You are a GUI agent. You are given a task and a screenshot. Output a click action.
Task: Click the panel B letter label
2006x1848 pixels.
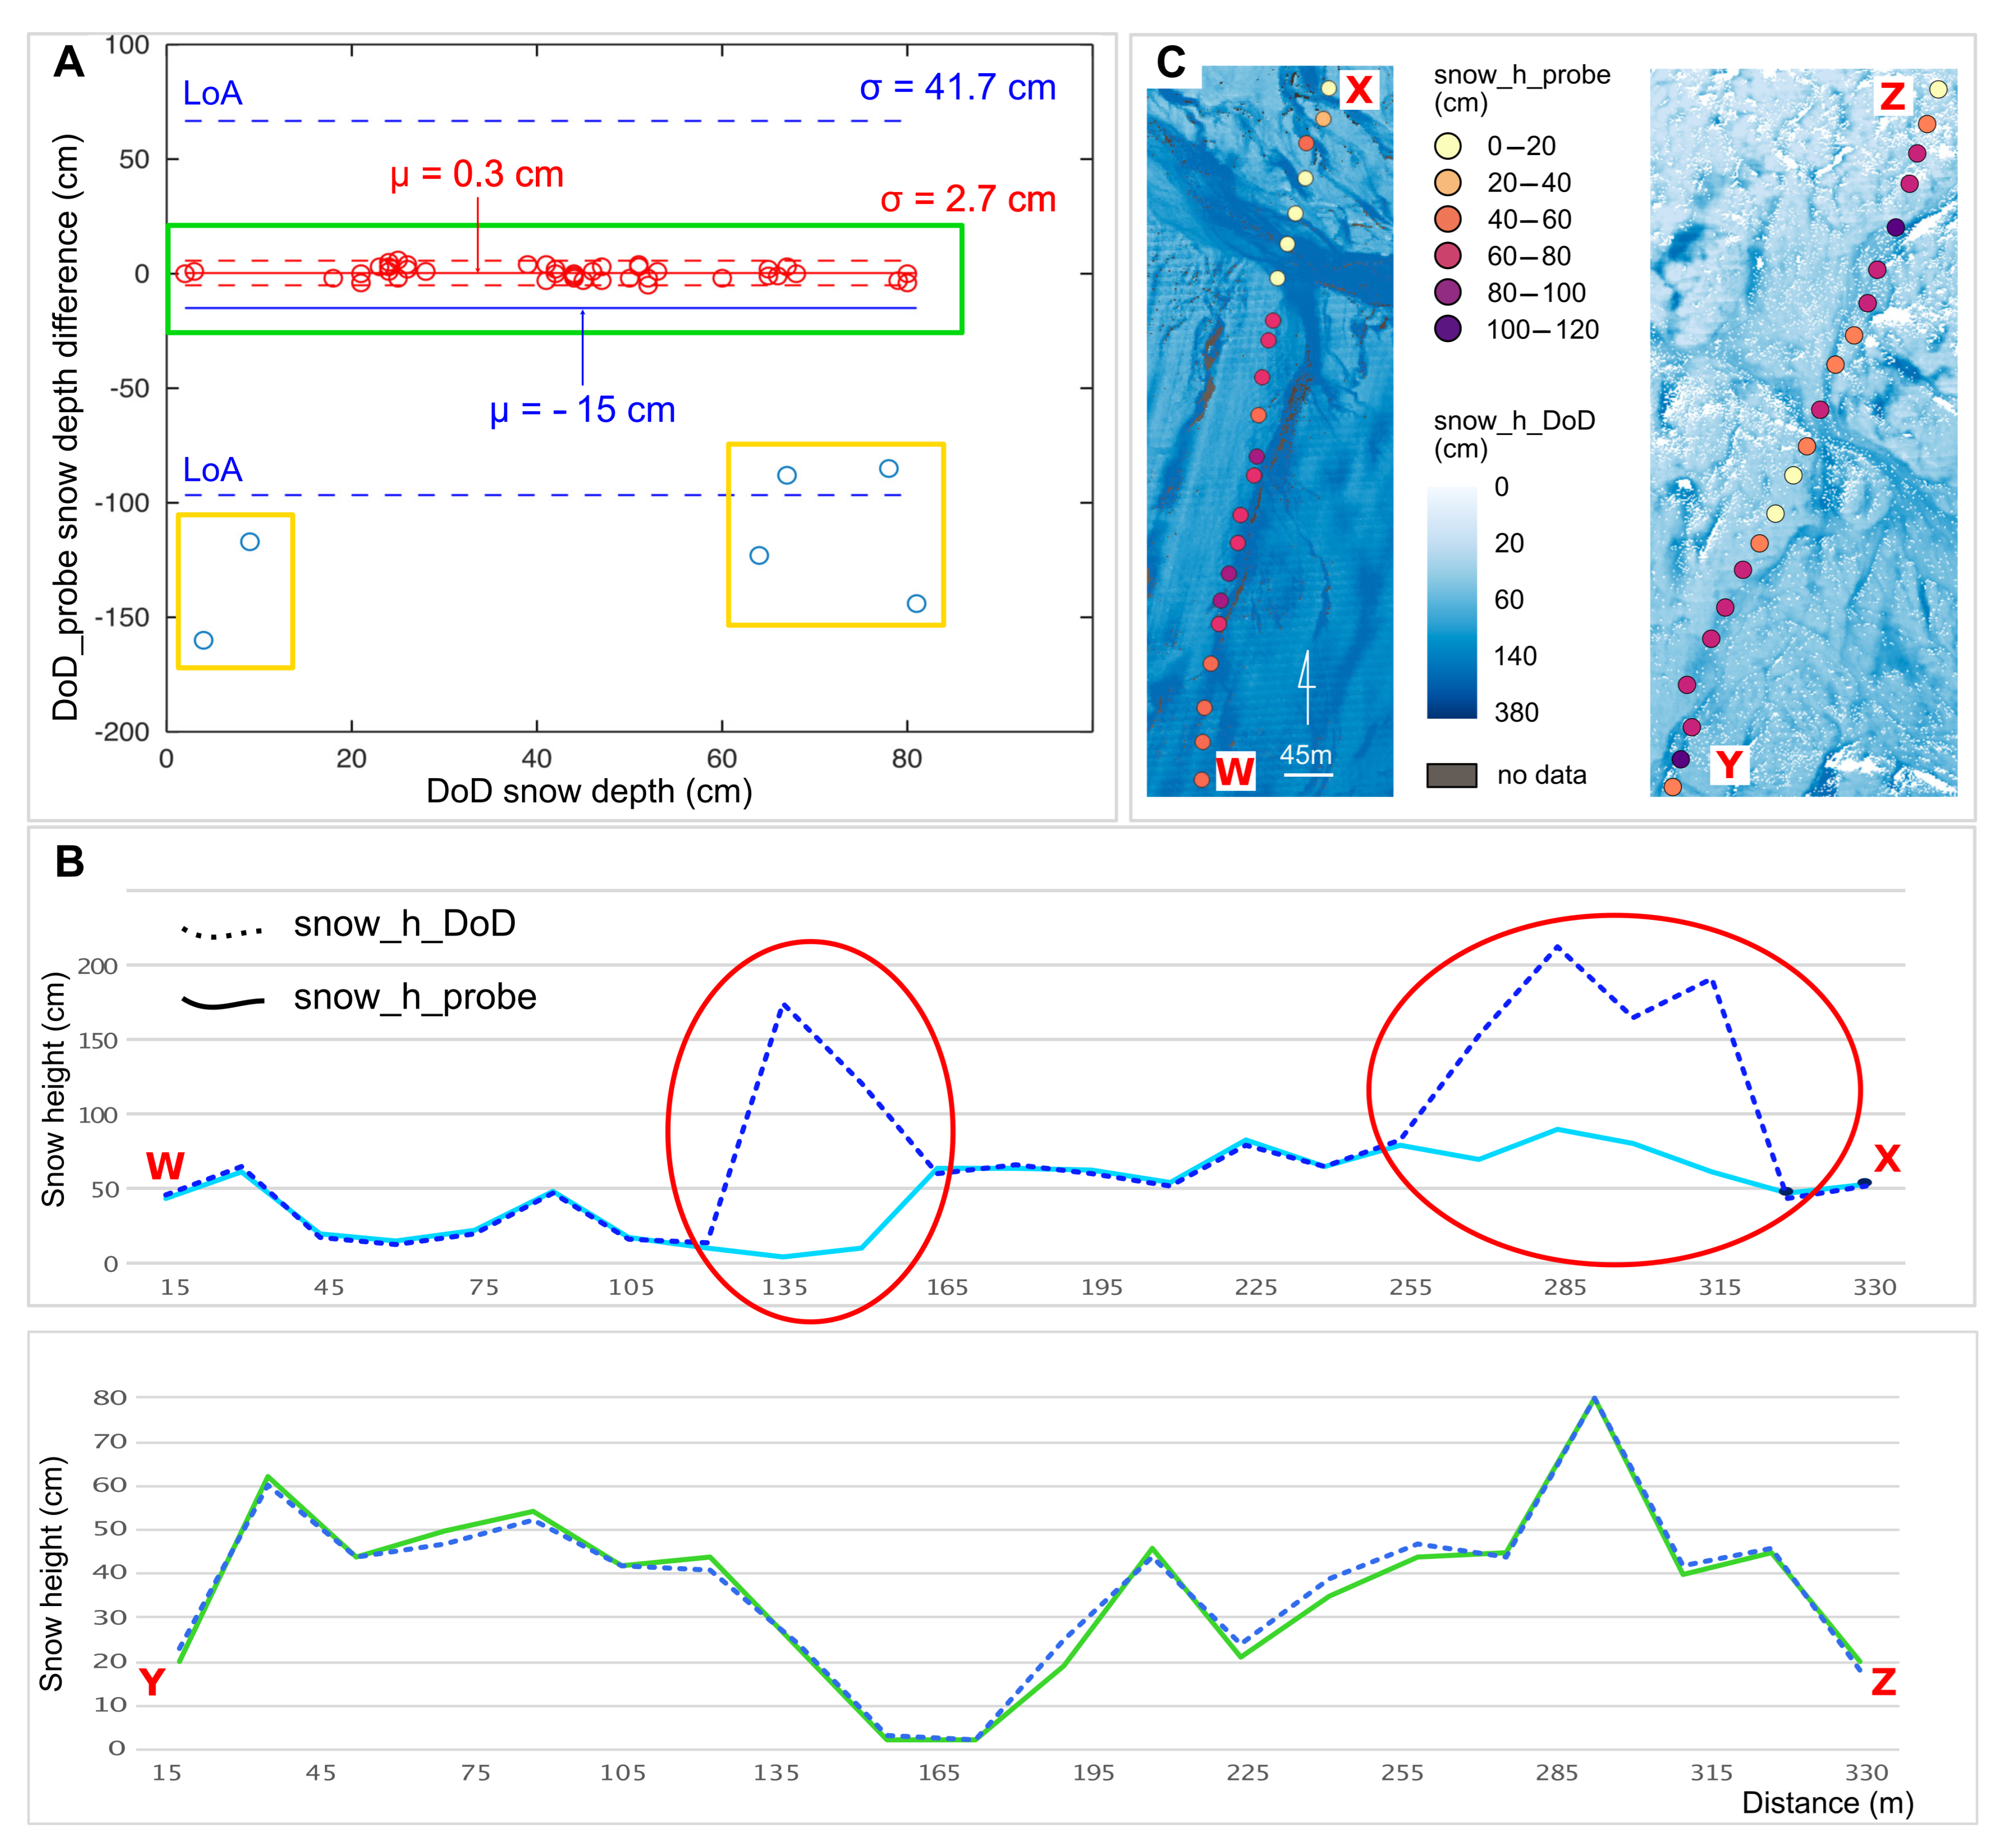69,861
